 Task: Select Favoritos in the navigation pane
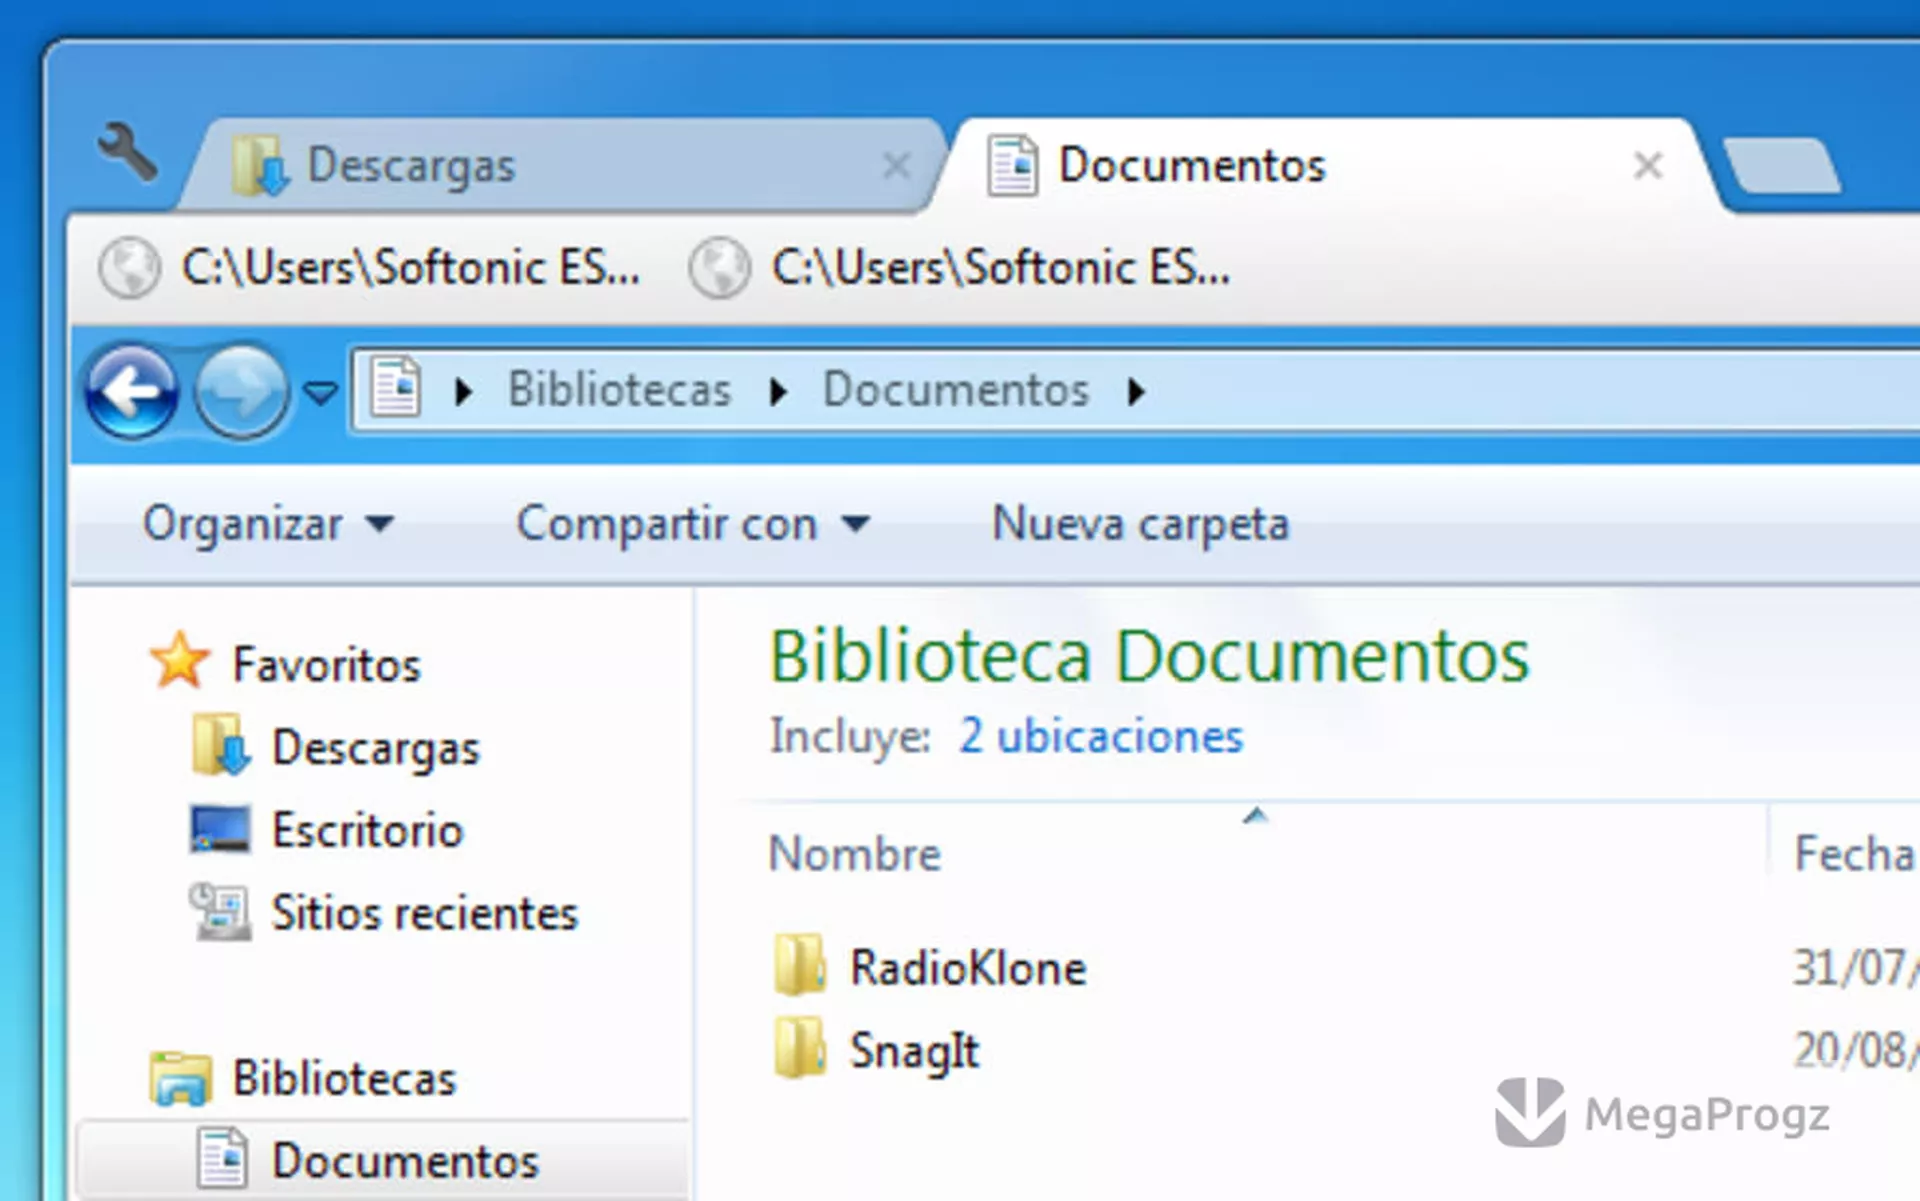pos(326,665)
